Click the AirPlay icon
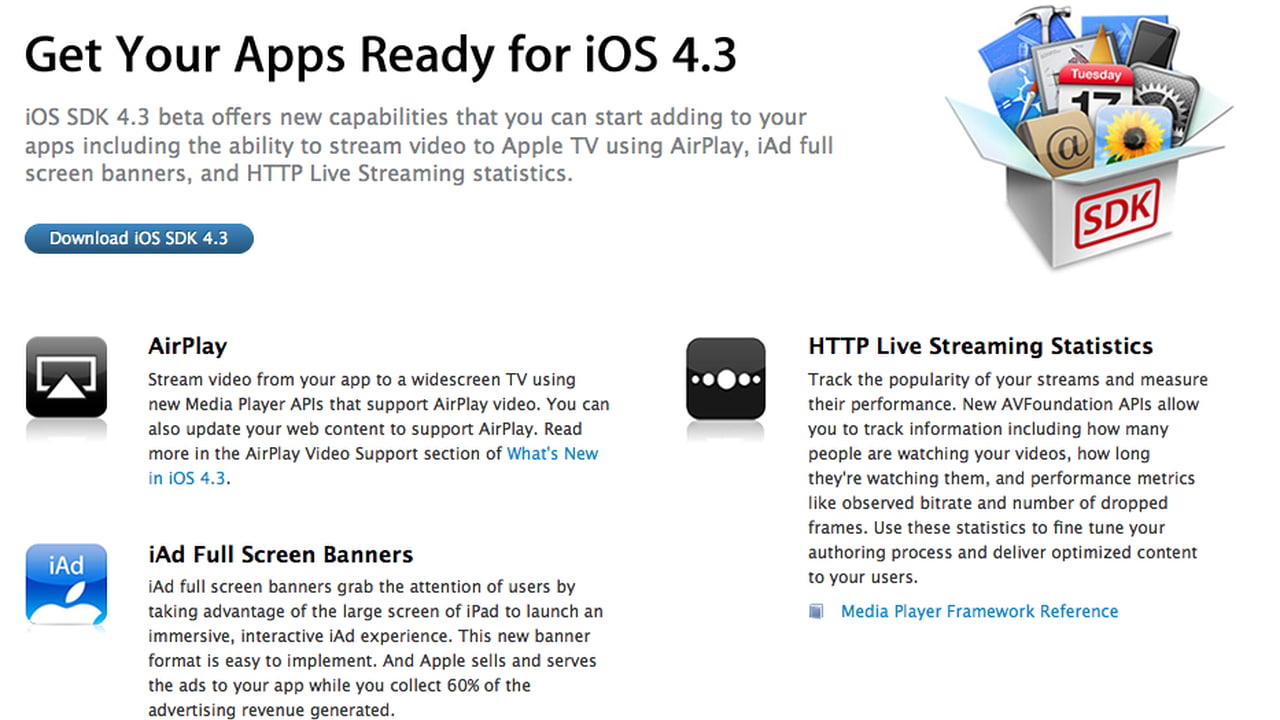The height and width of the screenshot is (720, 1280). [x=66, y=377]
